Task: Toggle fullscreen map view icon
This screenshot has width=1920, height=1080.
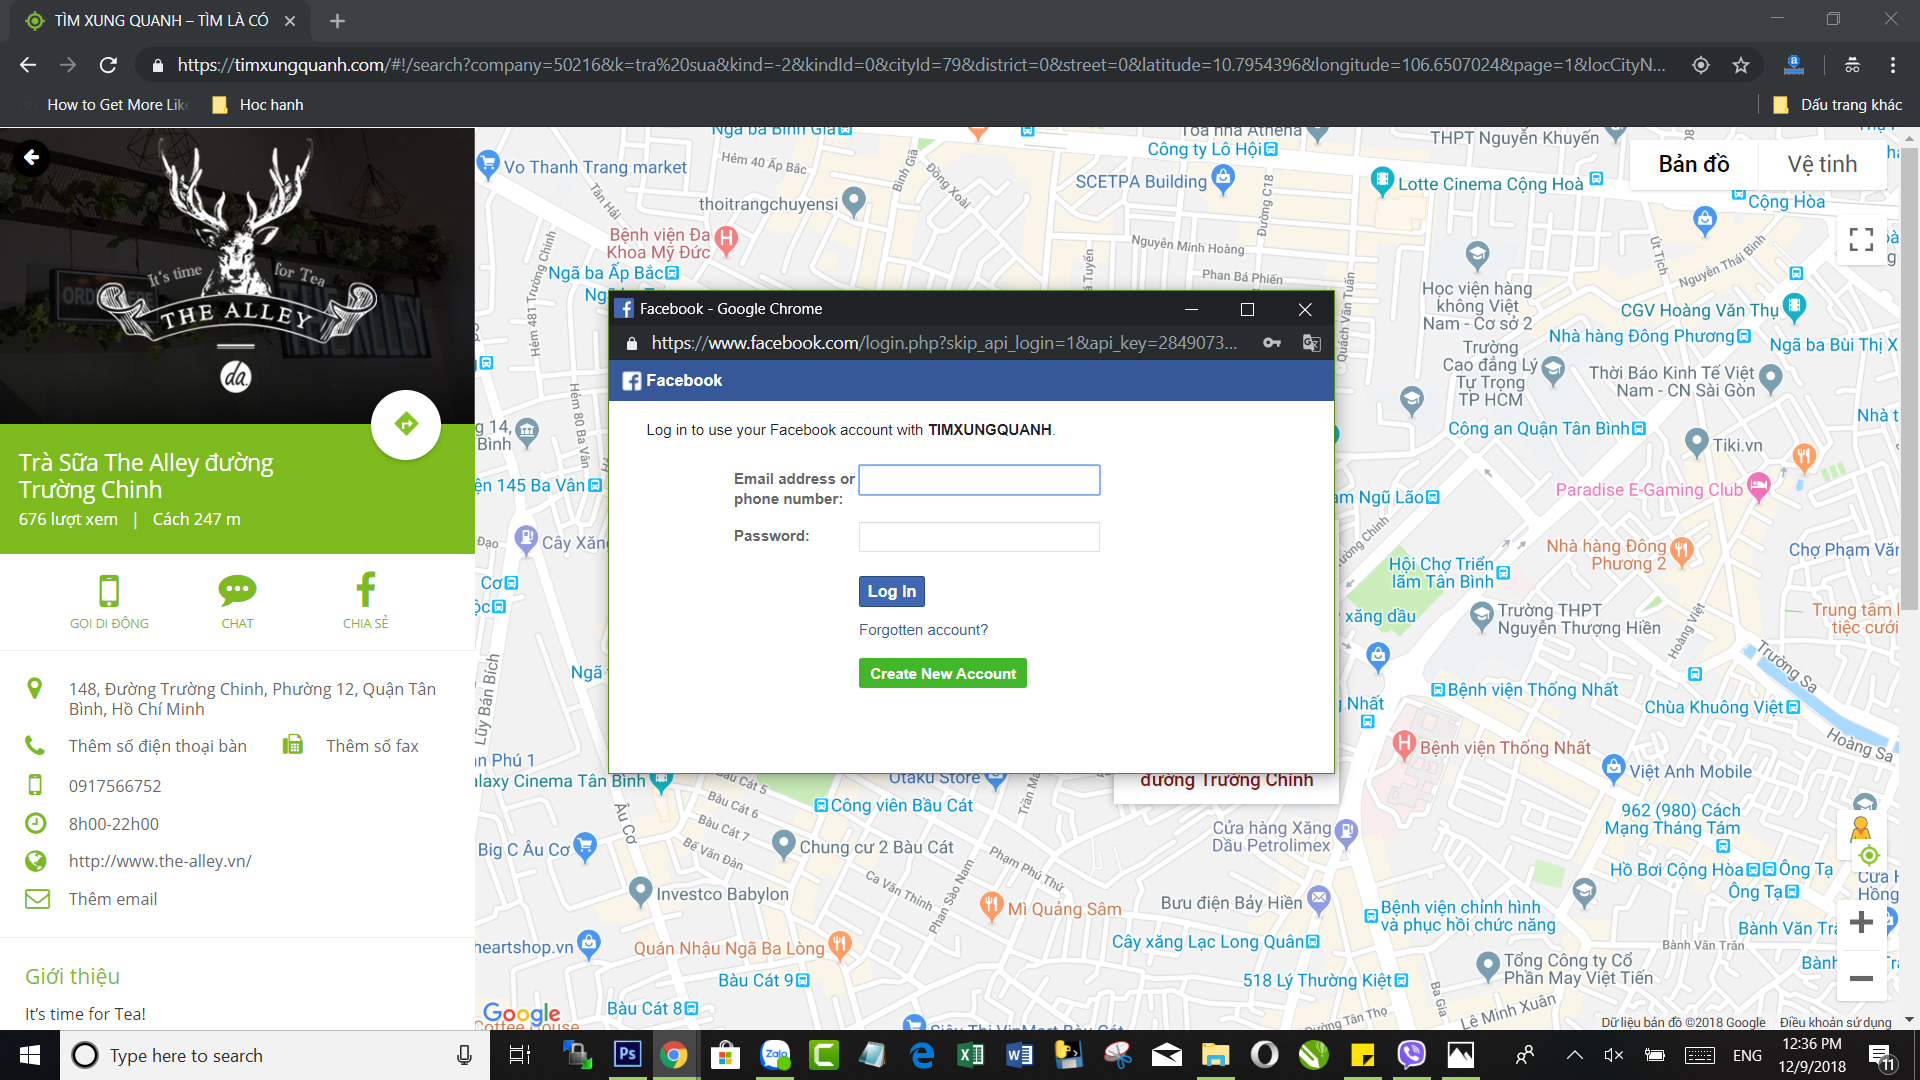Action: pyautogui.click(x=1861, y=239)
